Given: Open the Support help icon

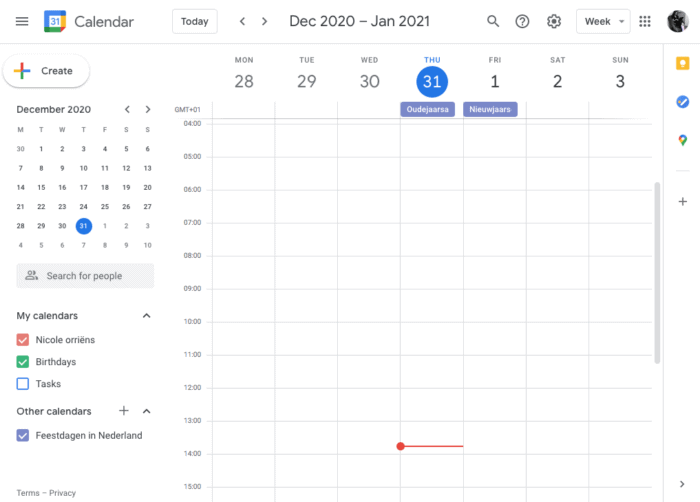Looking at the screenshot, I should pos(522,21).
